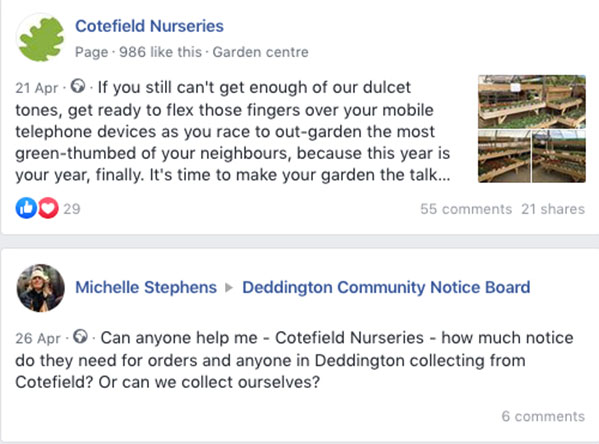Screen dimensions: 599x444
Task: Click globe privacy icon beside 26 Apr
Action: pos(80,336)
